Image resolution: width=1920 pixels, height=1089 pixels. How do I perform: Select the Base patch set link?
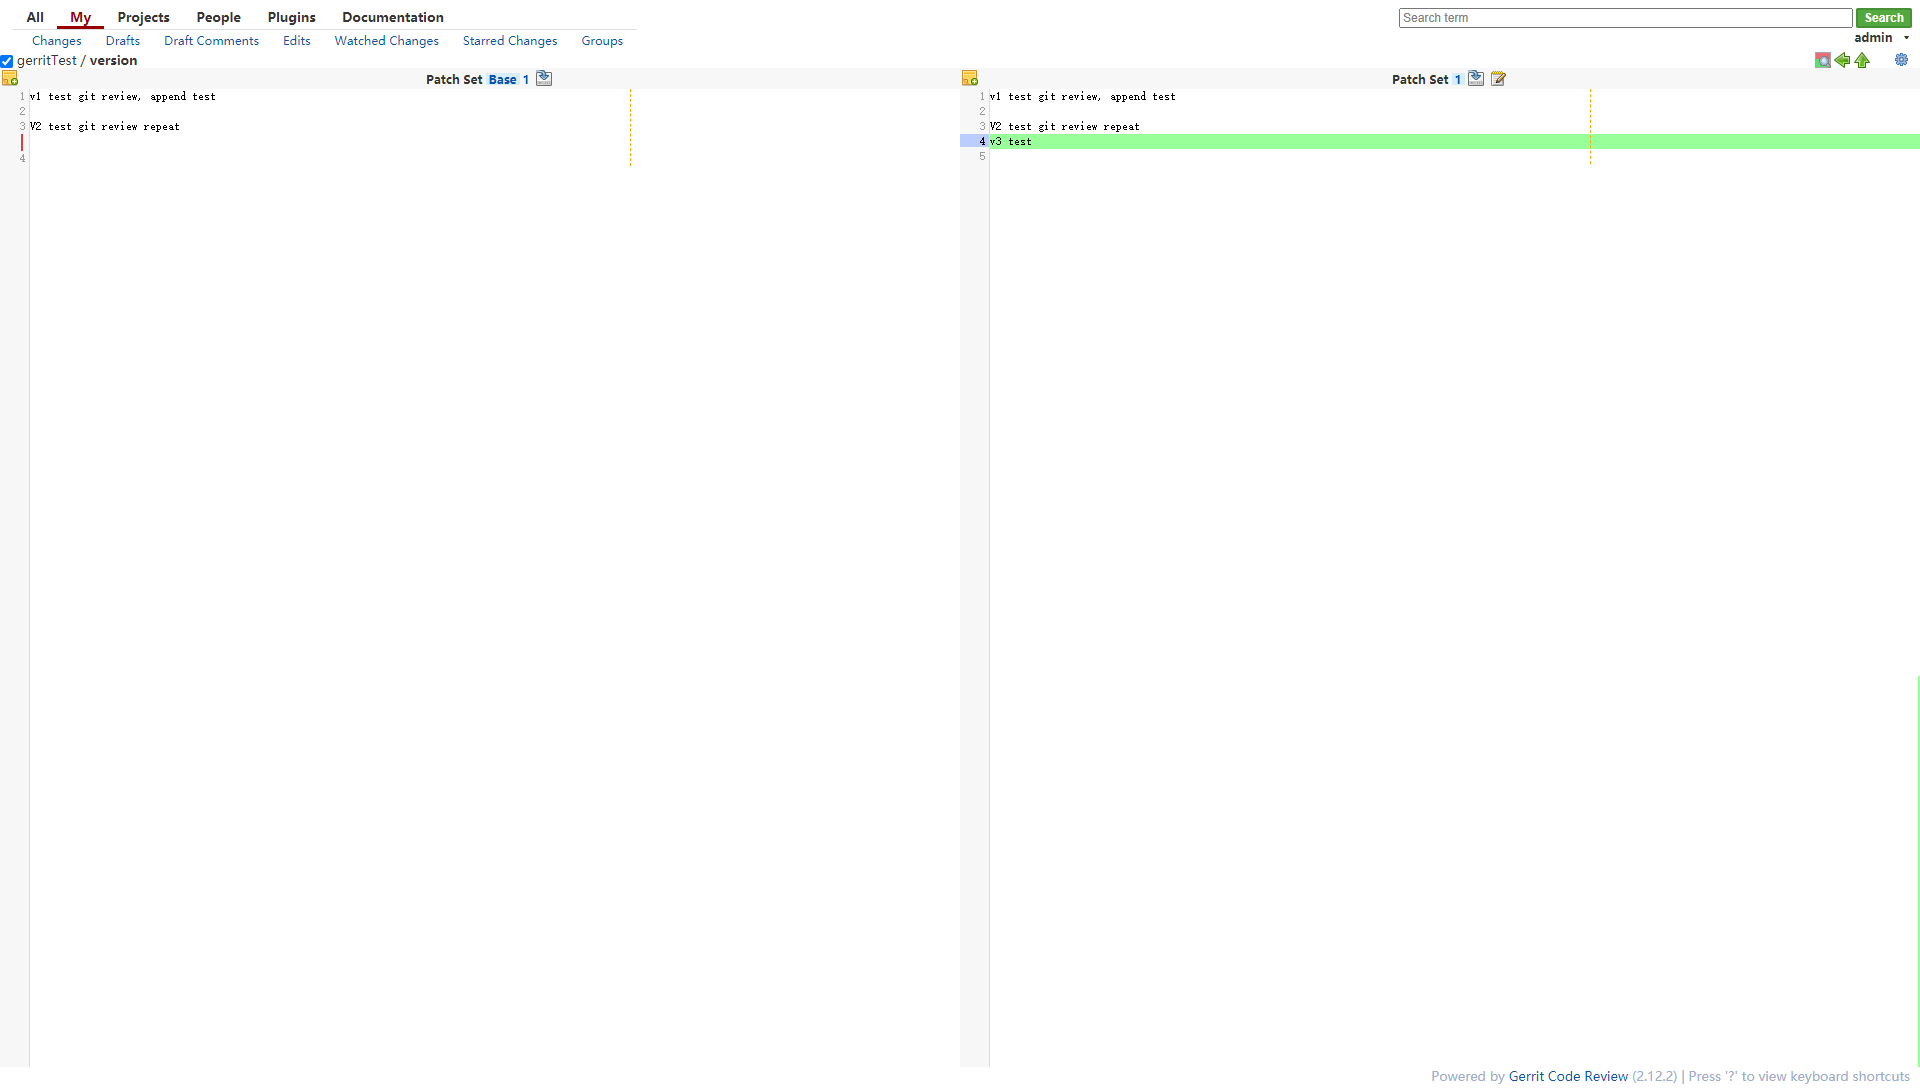[502, 80]
